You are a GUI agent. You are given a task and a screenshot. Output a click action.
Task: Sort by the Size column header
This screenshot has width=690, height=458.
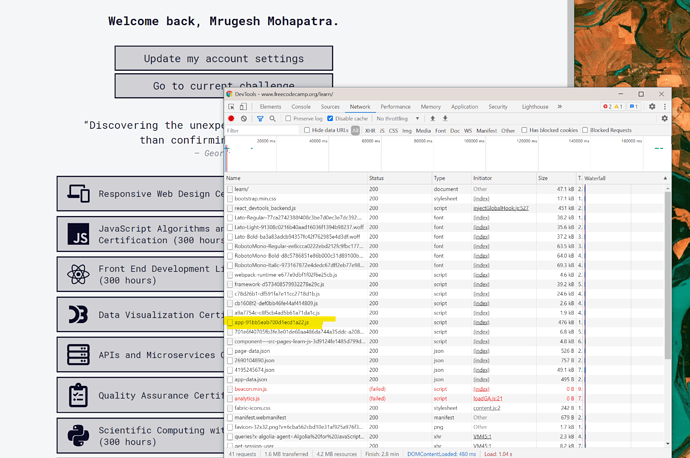556,178
